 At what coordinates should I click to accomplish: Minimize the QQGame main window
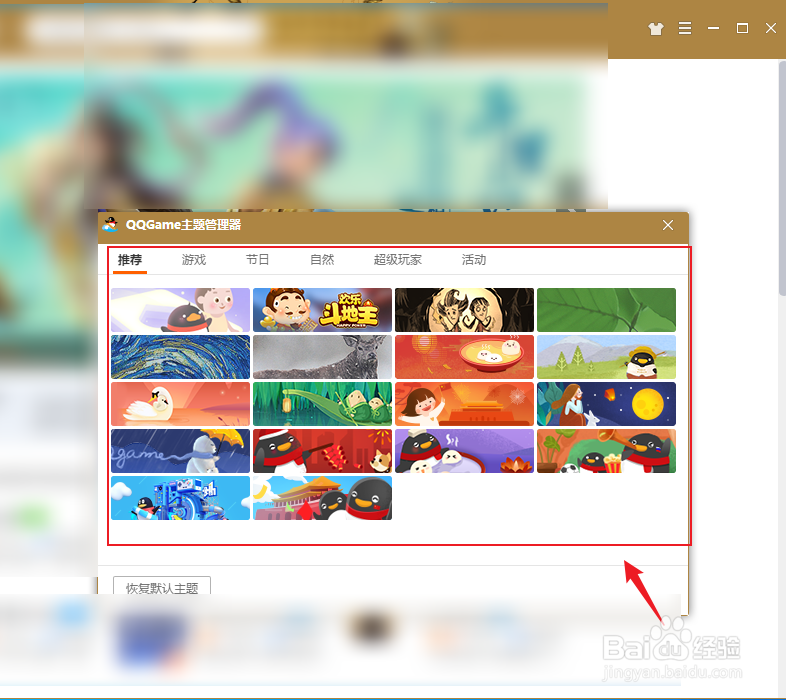(713, 28)
